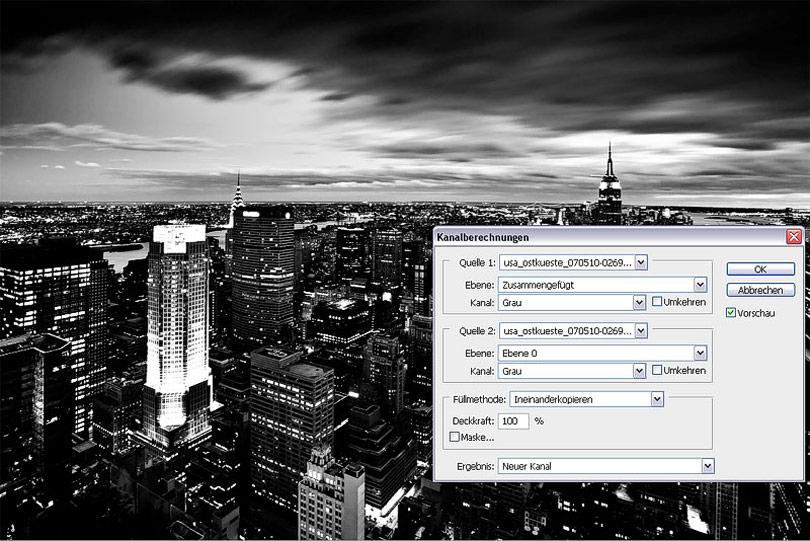810x541 pixels.
Task: Open the Quelle 1 document dropdown
Action: pyautogui.click(x=573, y=262)
